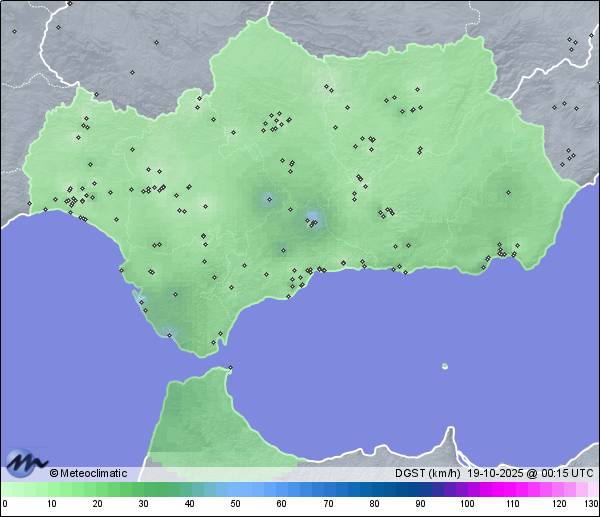Select the 130 maximum on the scale
Screen dimensions: 600x517
591,504
